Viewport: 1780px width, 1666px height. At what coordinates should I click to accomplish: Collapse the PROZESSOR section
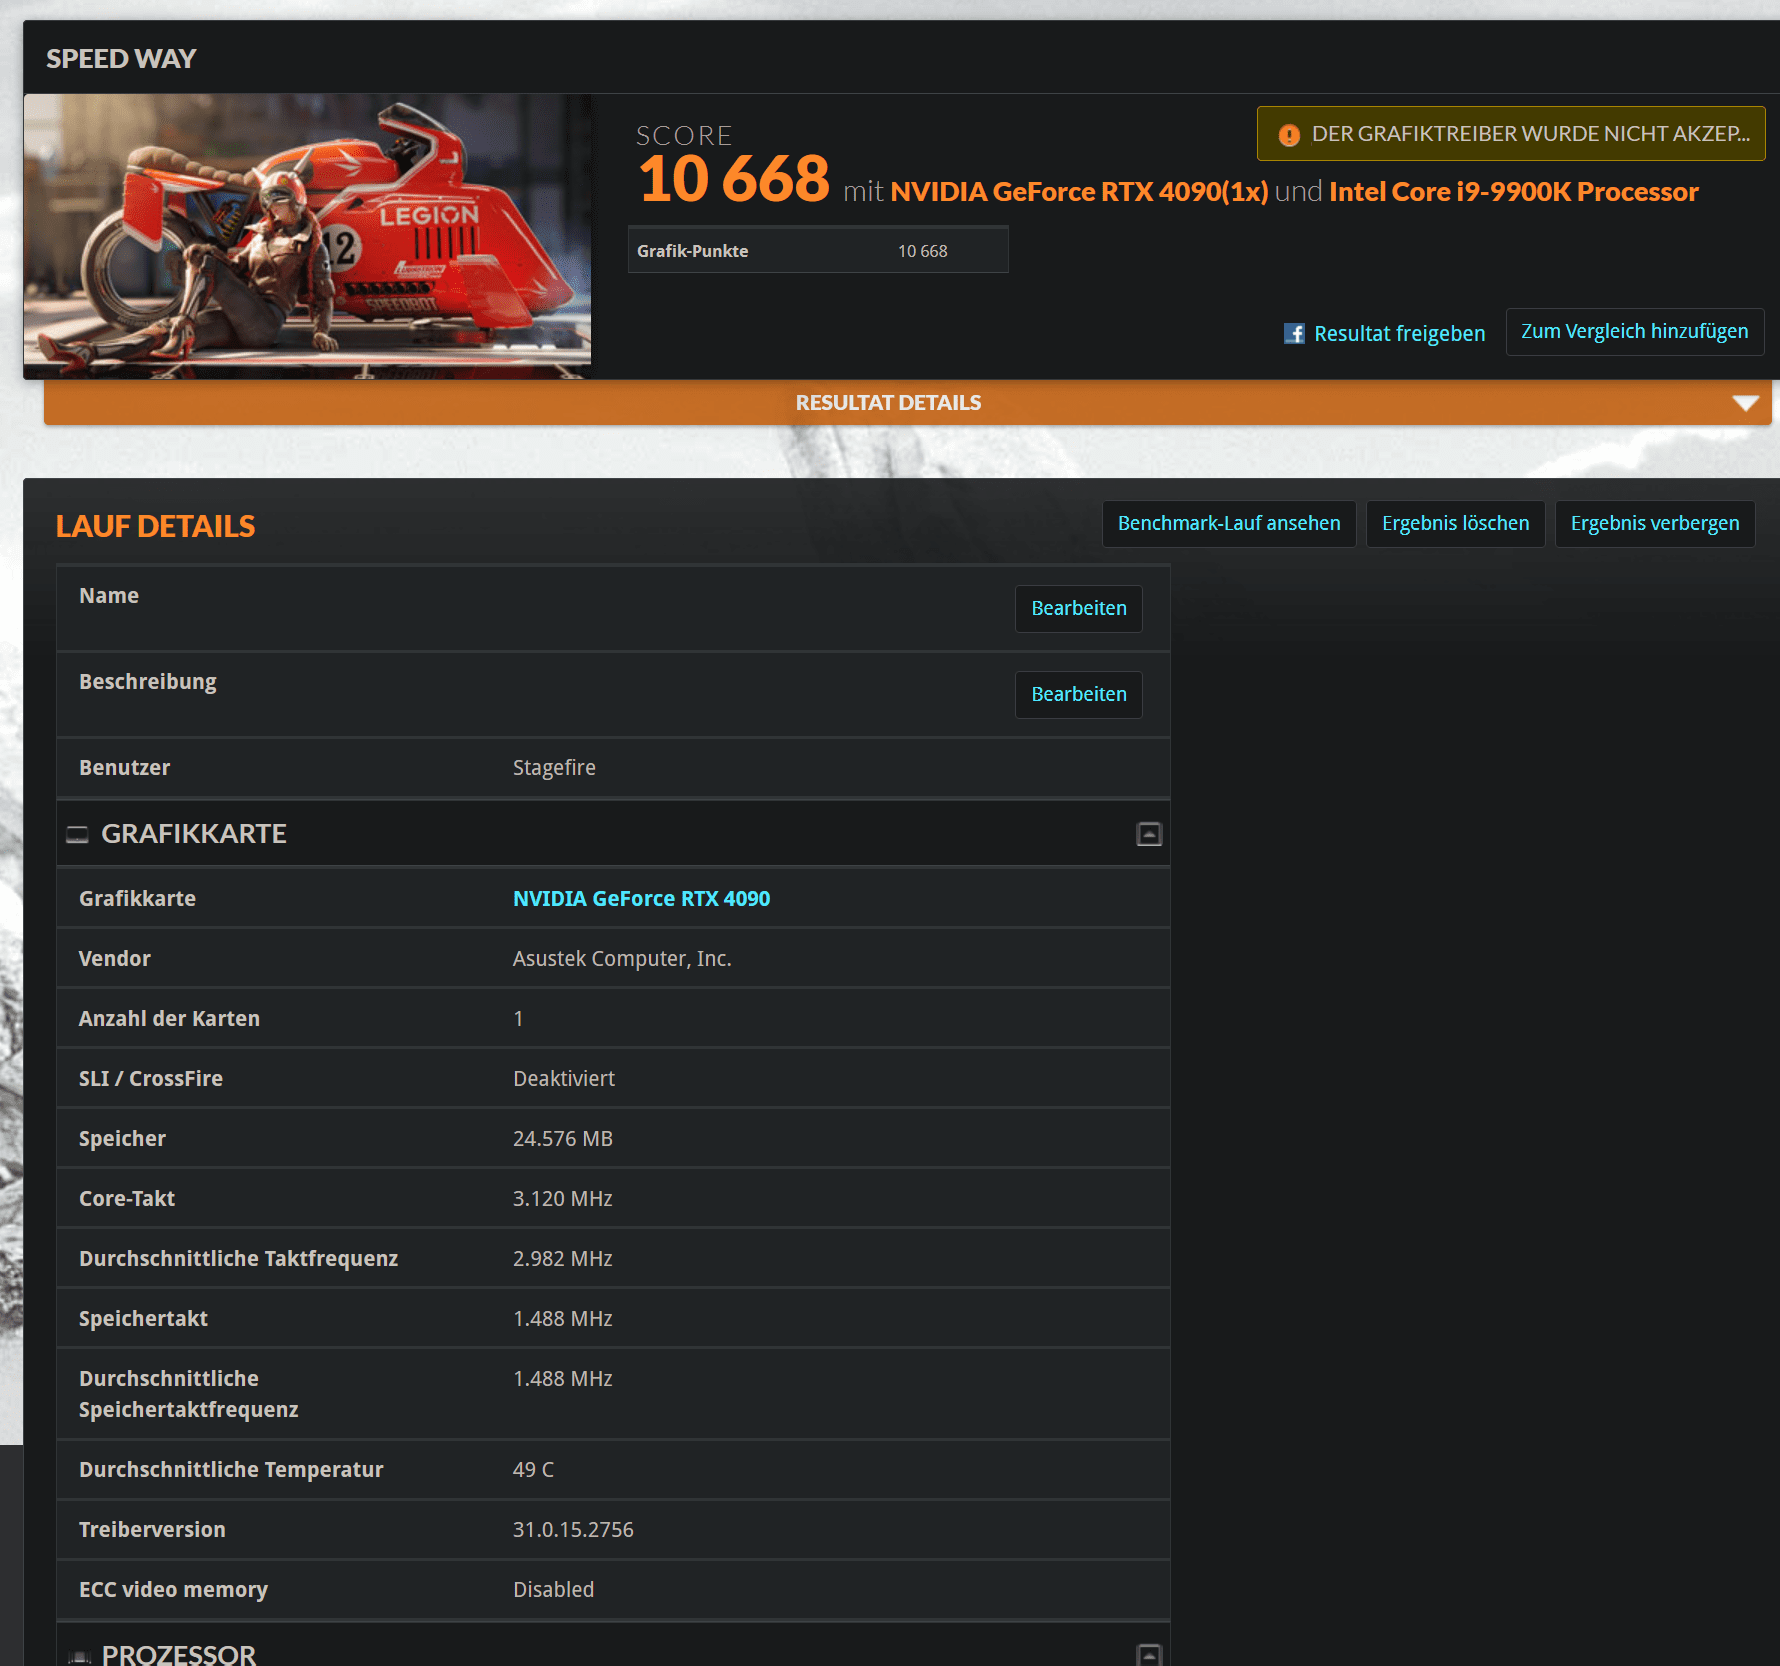[x=1149, y=1655]
